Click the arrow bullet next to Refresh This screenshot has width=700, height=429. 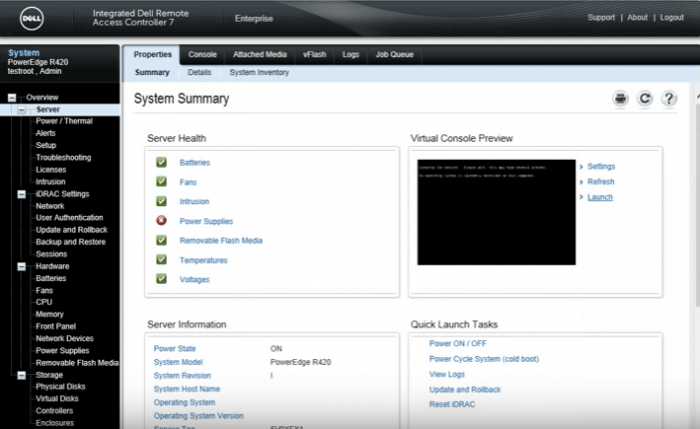click(581, 182)
